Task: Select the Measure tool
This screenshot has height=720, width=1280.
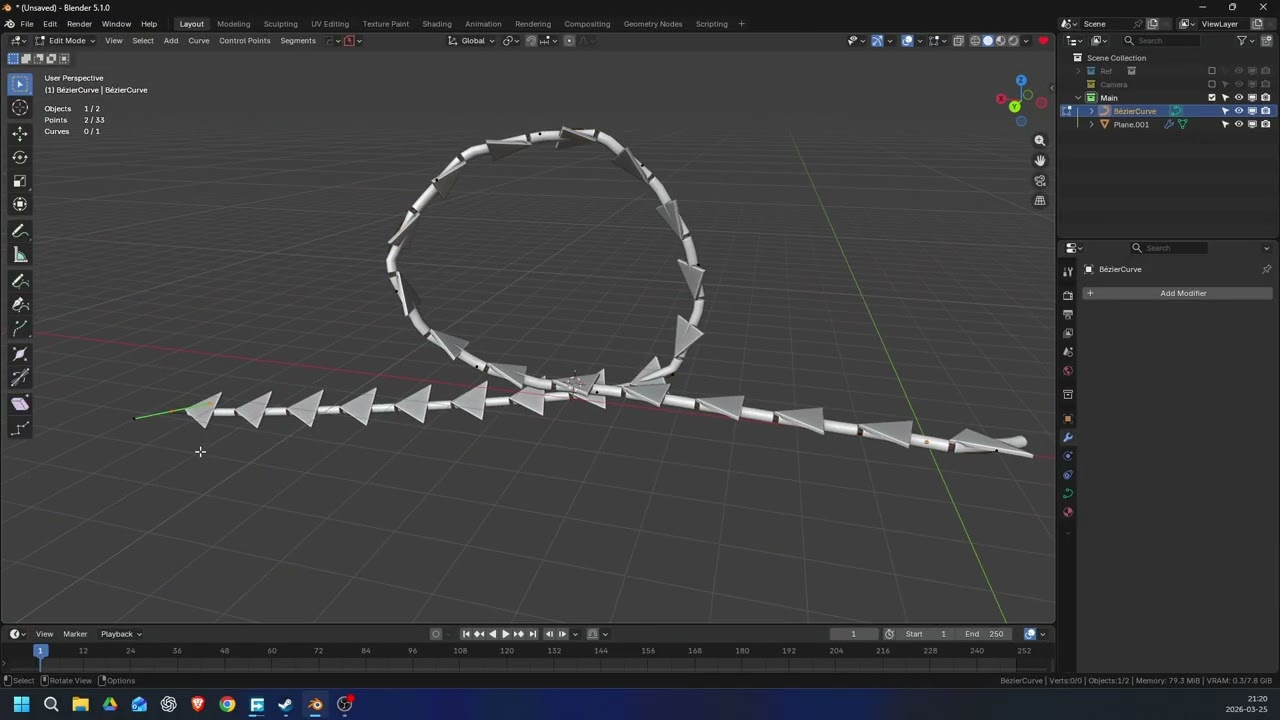Action: 20,255
